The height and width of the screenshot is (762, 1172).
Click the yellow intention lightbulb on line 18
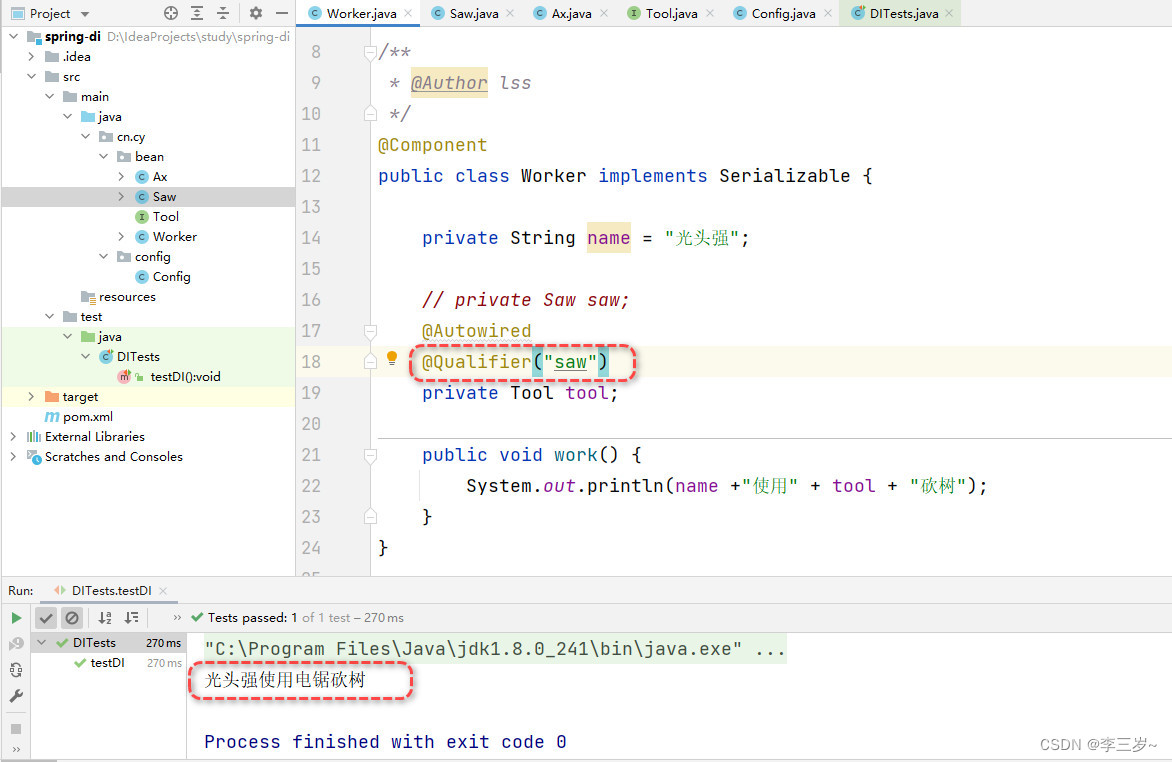point(392,358)
